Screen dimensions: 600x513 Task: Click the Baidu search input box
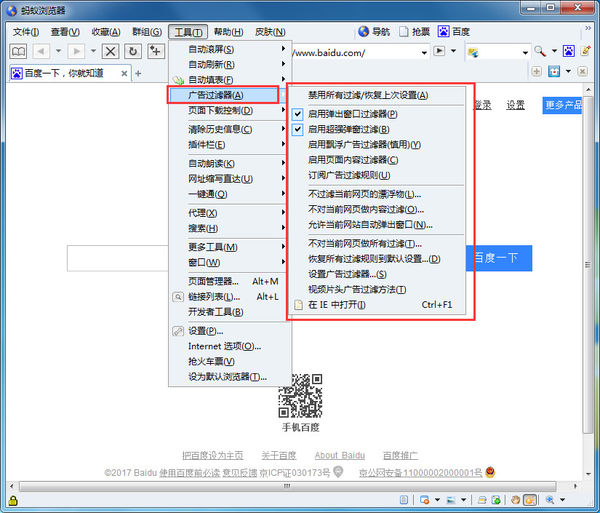[118, 259]
